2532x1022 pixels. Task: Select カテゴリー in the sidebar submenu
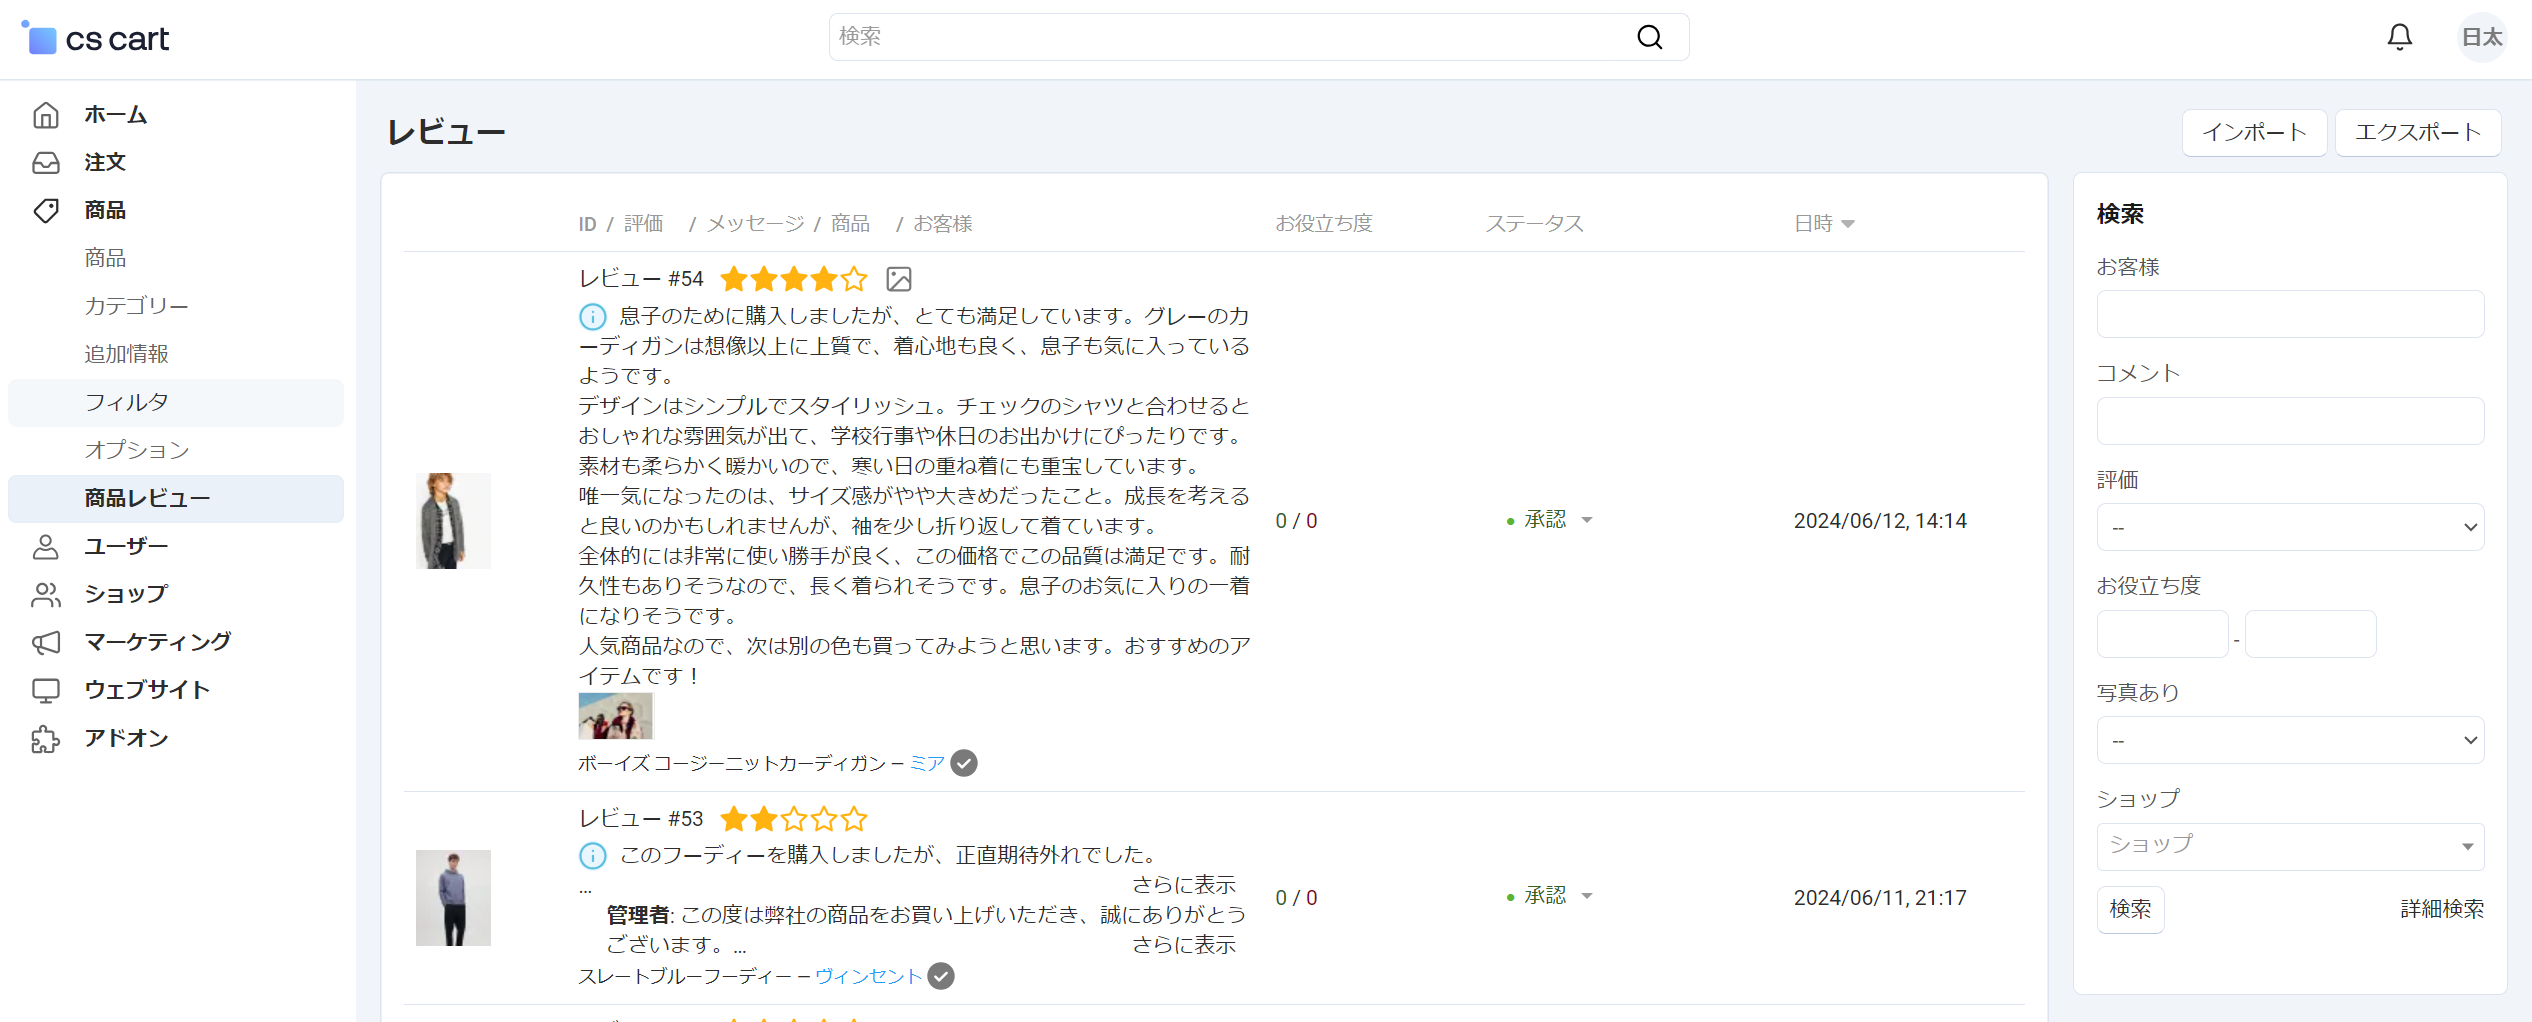[x=136, y=306]
